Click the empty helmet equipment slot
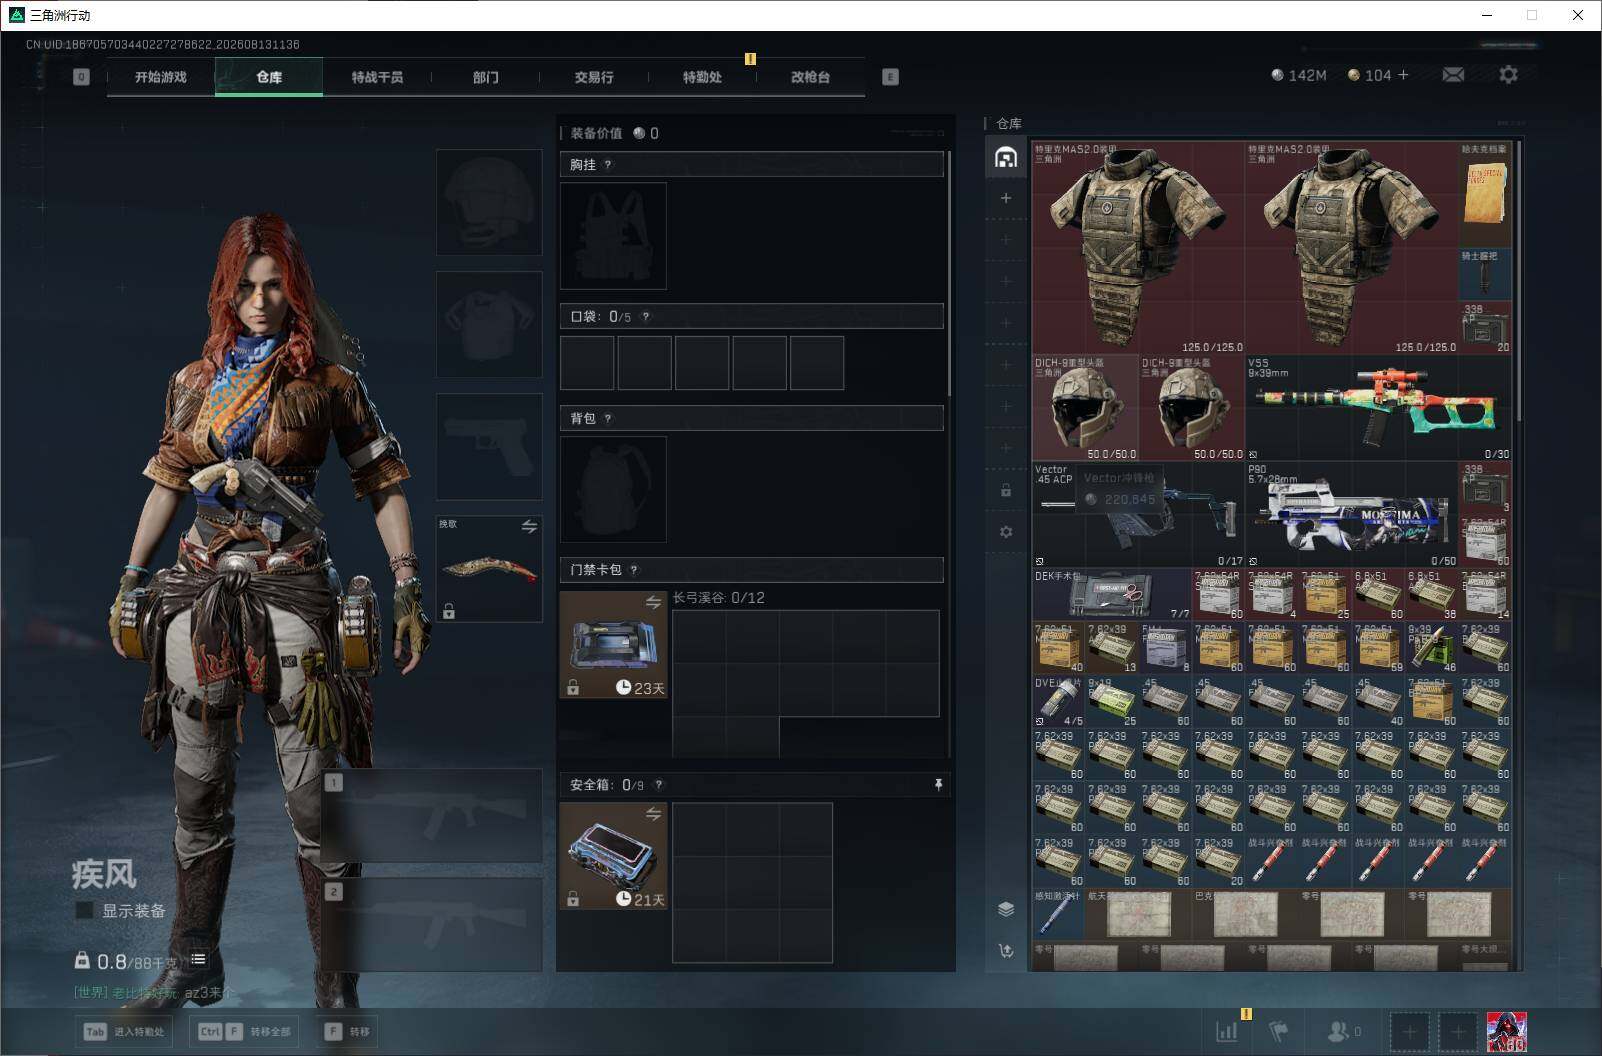This screenshot has height=1056, width=1602. pyautogui.click(x=489, y=202)
